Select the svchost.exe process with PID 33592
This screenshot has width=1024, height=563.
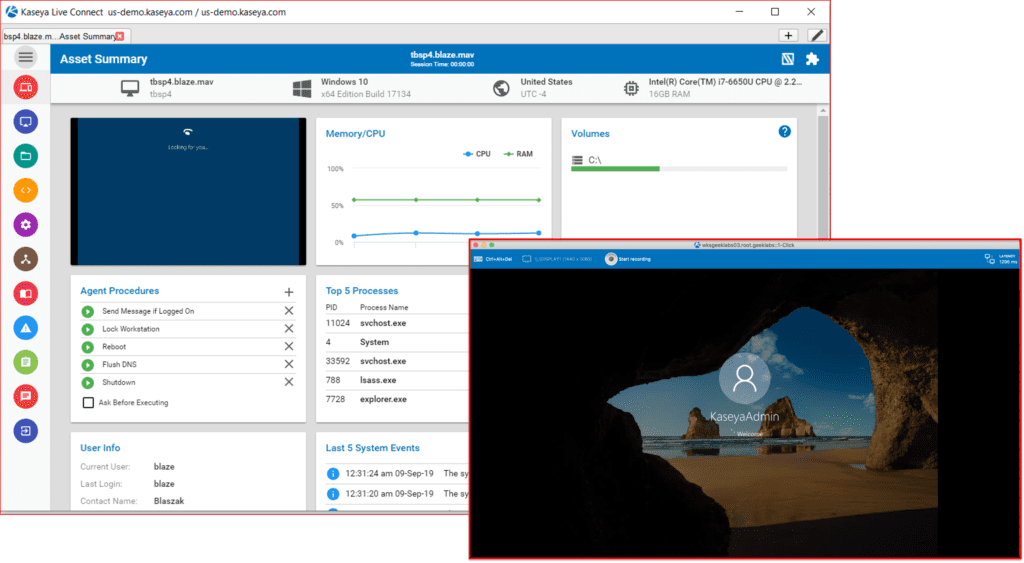(x=397, y=361)
